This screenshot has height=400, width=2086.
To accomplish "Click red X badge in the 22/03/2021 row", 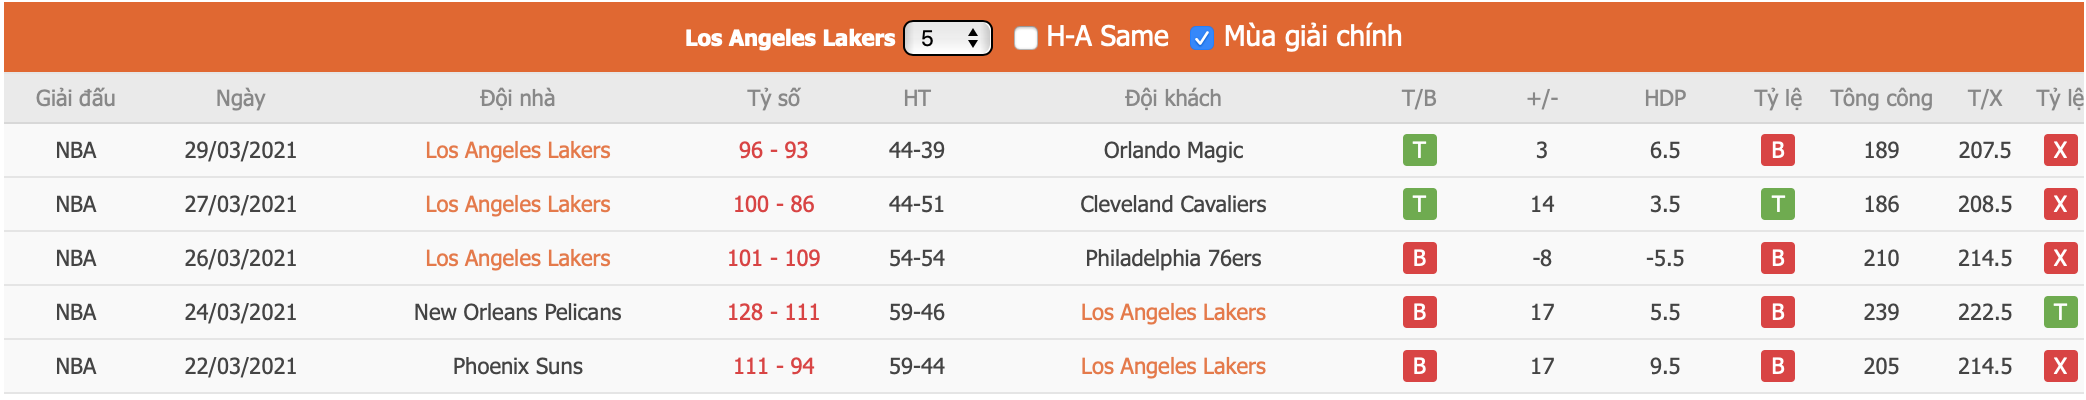I will 2060,366.
